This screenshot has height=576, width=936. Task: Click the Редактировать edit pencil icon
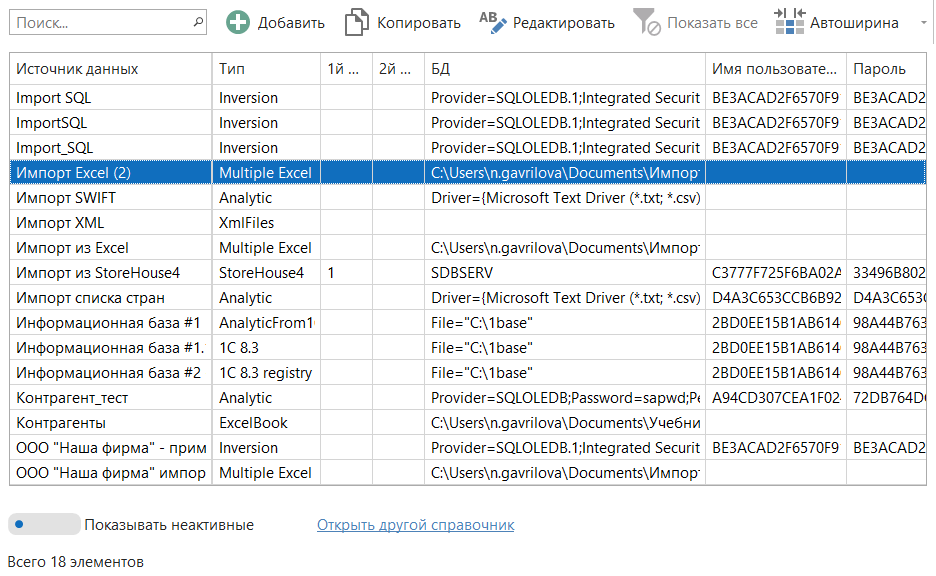click(493, 22)
